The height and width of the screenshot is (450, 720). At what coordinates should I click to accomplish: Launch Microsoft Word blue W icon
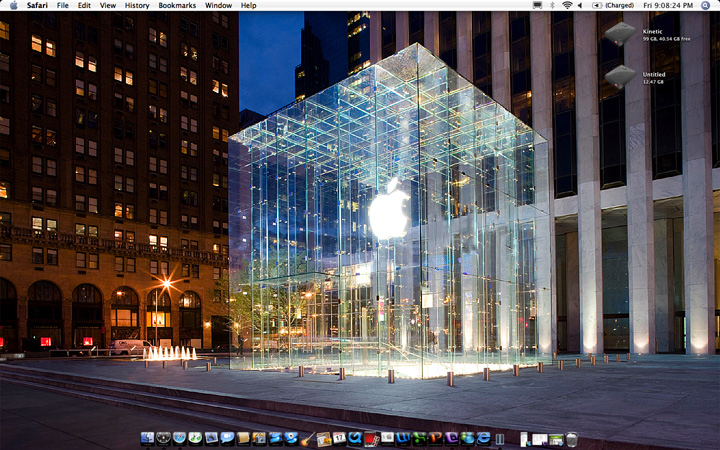404,438
